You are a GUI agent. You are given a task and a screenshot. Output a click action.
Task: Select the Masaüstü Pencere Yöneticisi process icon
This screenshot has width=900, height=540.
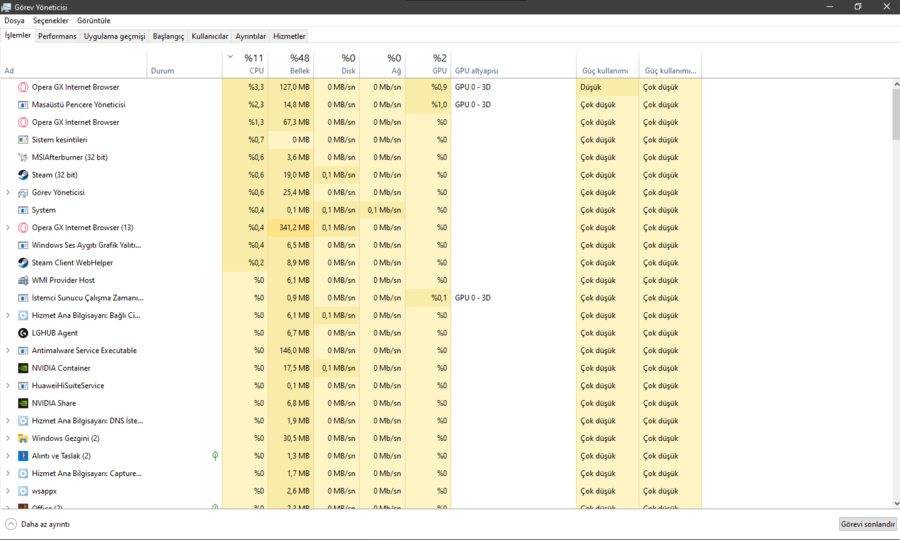(23, 105)
